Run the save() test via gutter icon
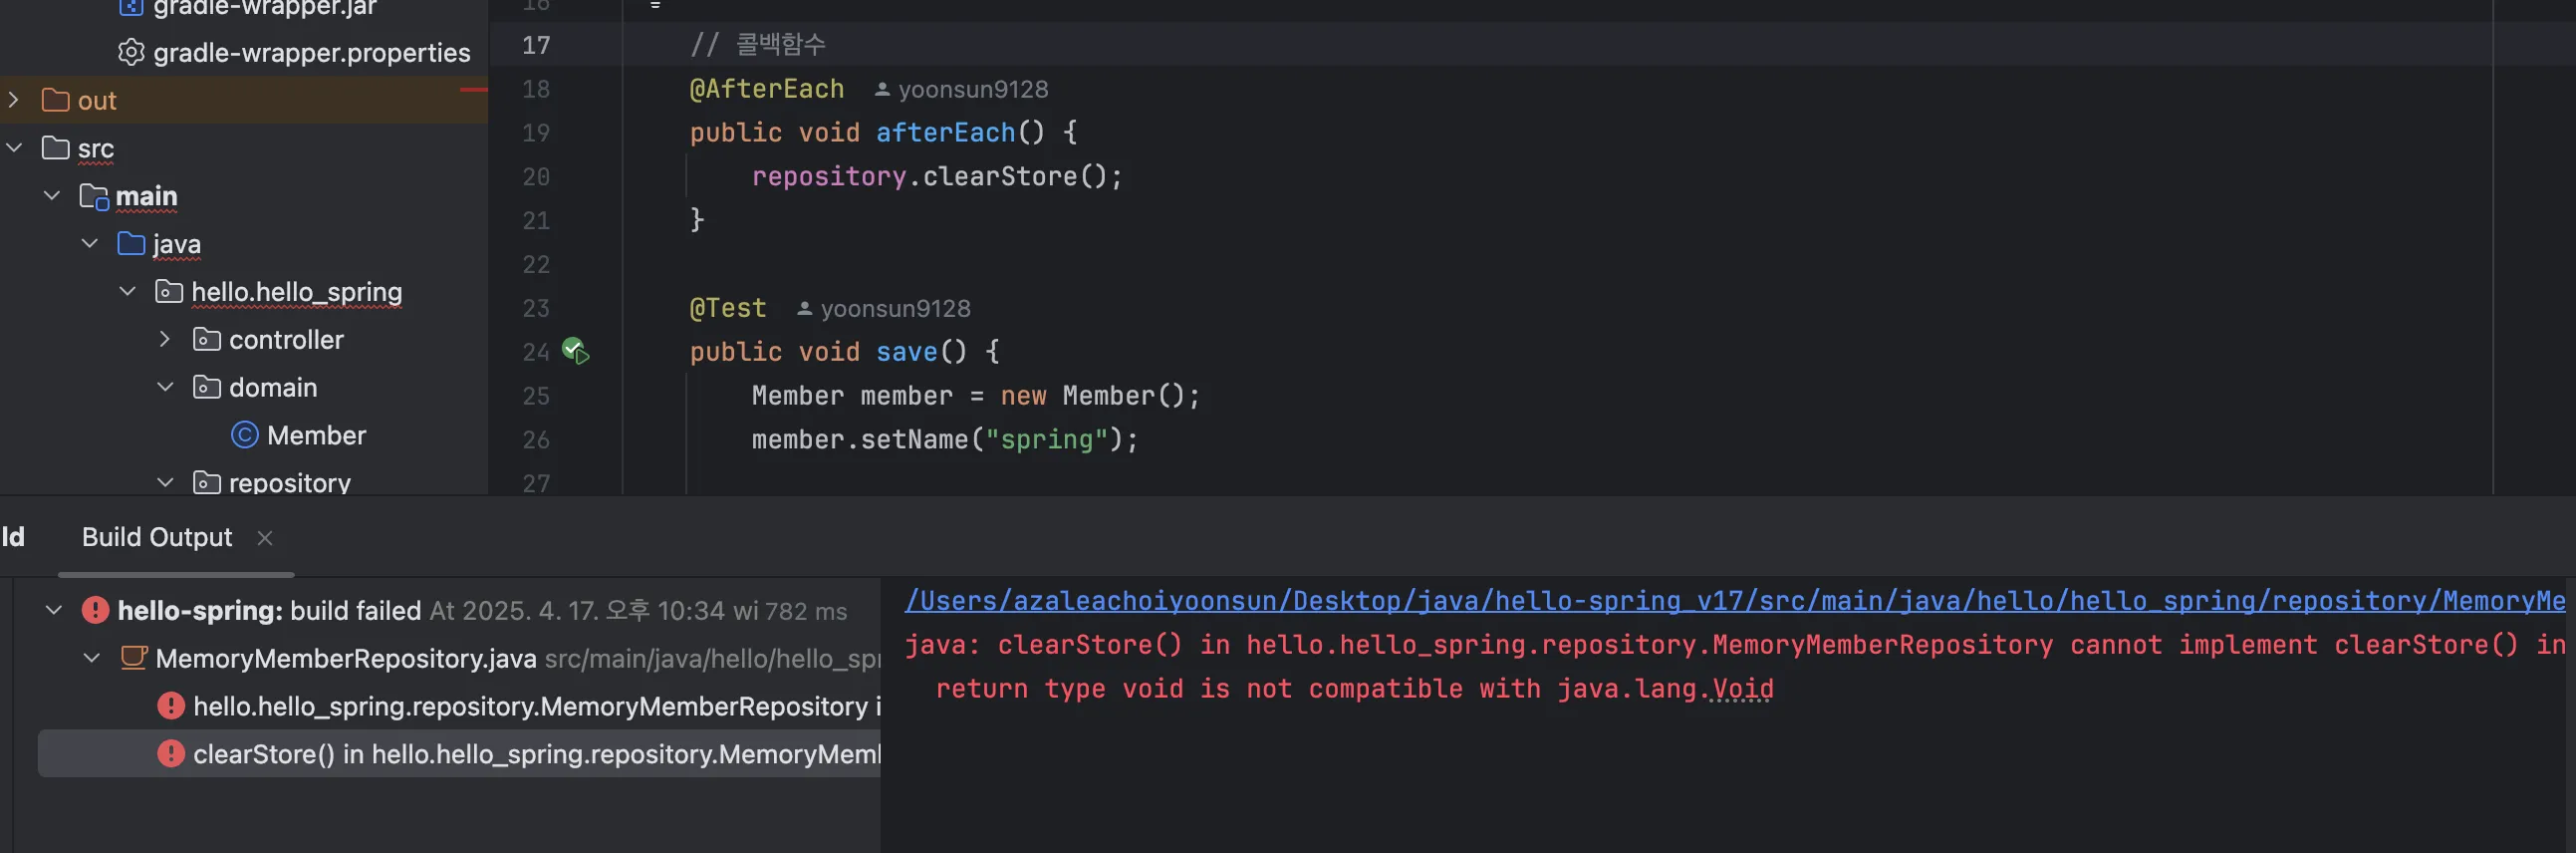Screen dimensions: 2576x853 pyautogui.click(x=575, y=351)
